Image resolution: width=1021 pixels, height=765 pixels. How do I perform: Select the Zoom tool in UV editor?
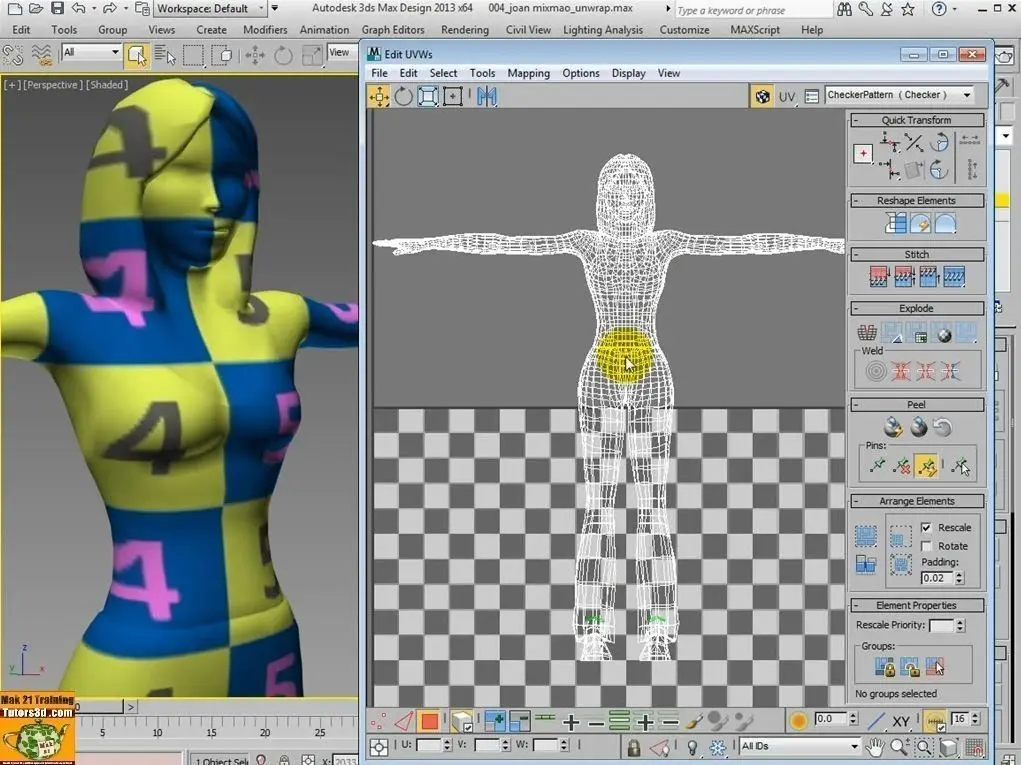click(899, 747)
